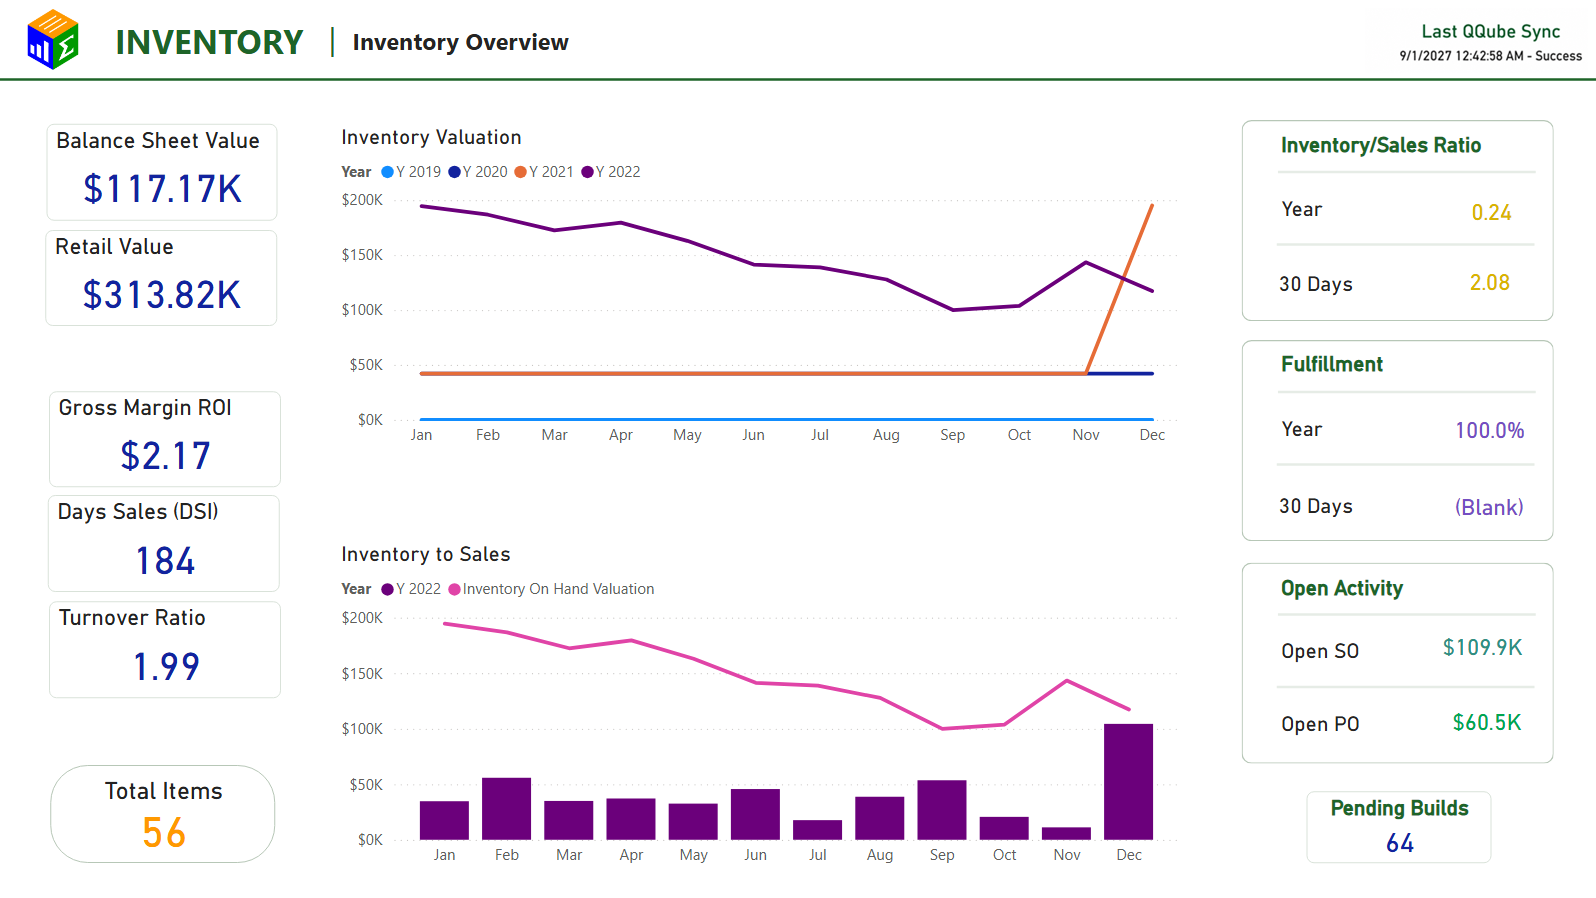Click the Year label in Inventory/Sales Ratio card

[x=1302, y=209]
